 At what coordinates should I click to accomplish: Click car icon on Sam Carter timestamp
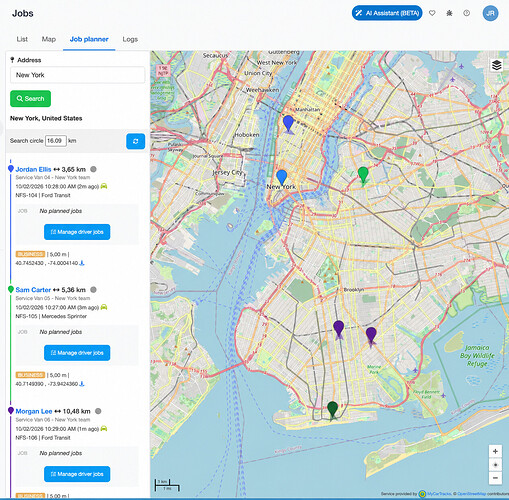click(104, 307)
